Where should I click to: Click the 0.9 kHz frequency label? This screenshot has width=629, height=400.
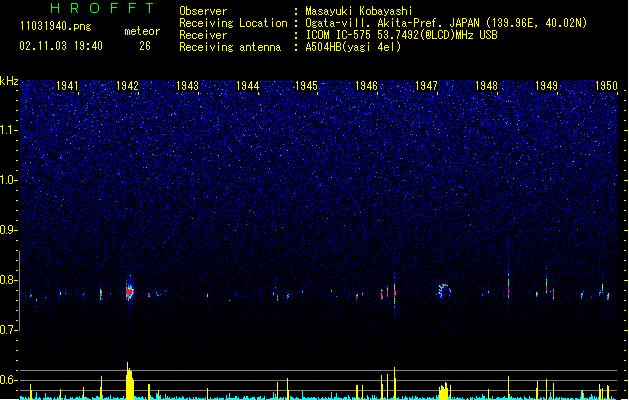tap(8, 230)
